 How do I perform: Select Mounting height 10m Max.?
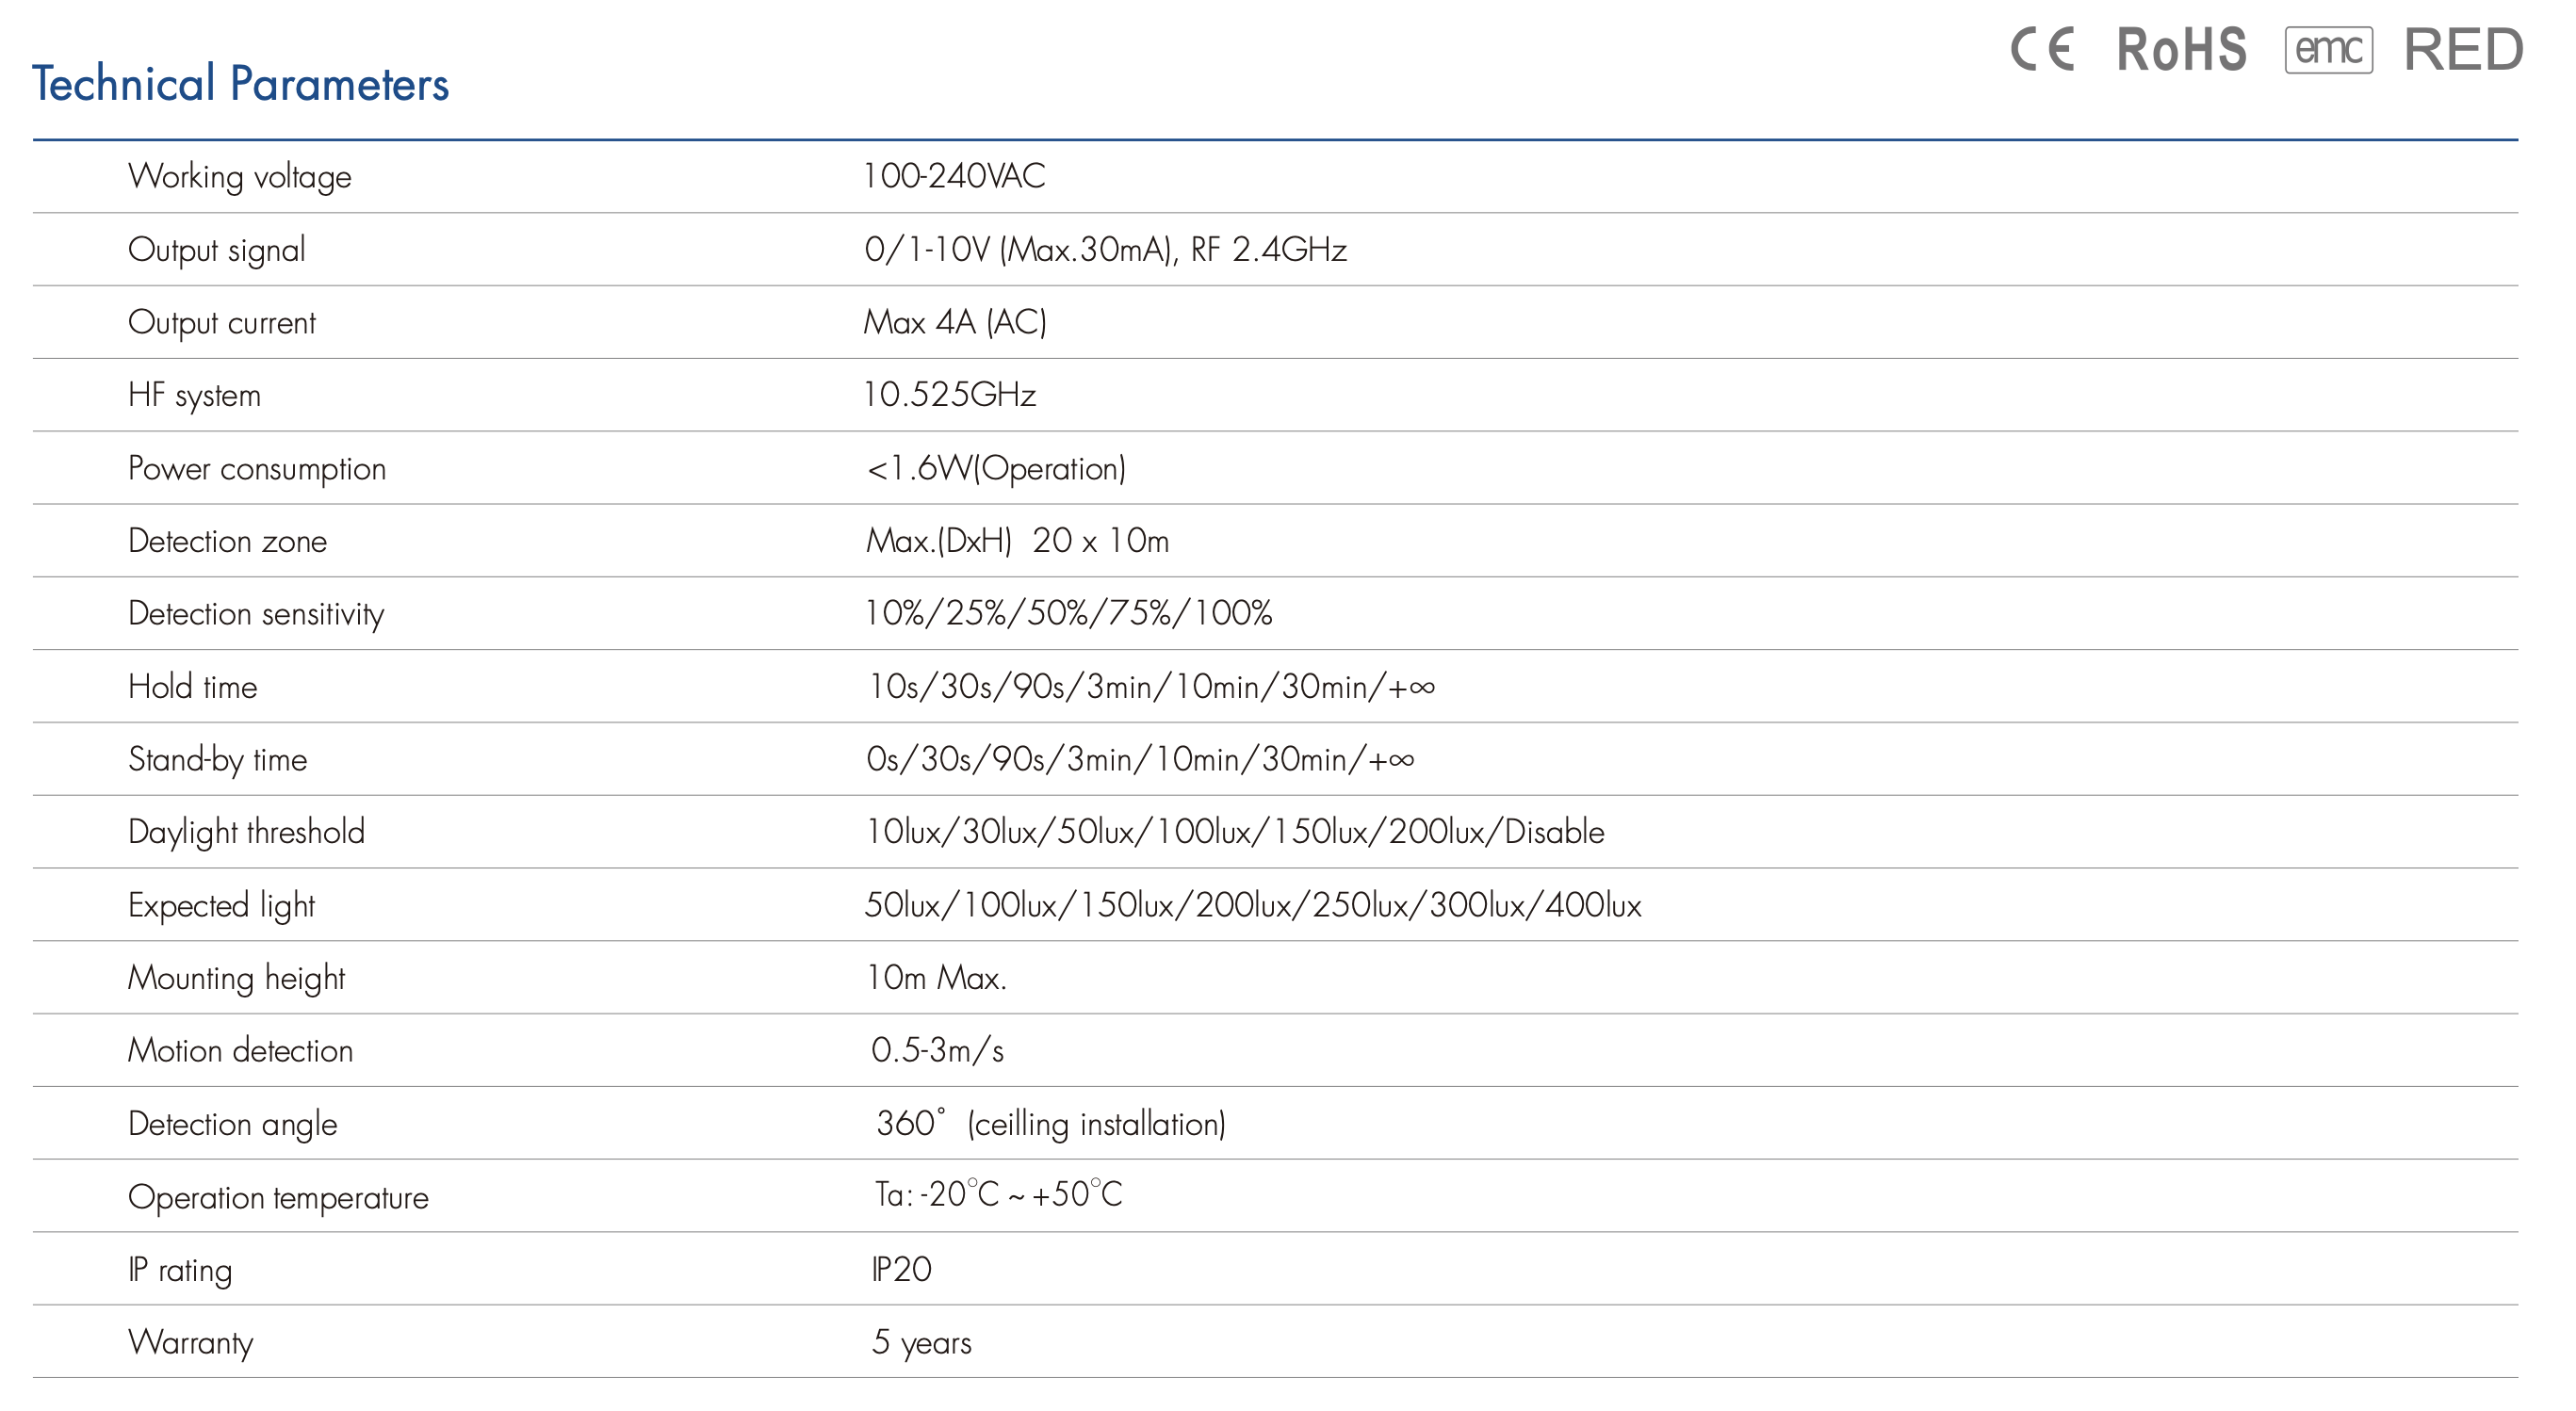point(936,978)
